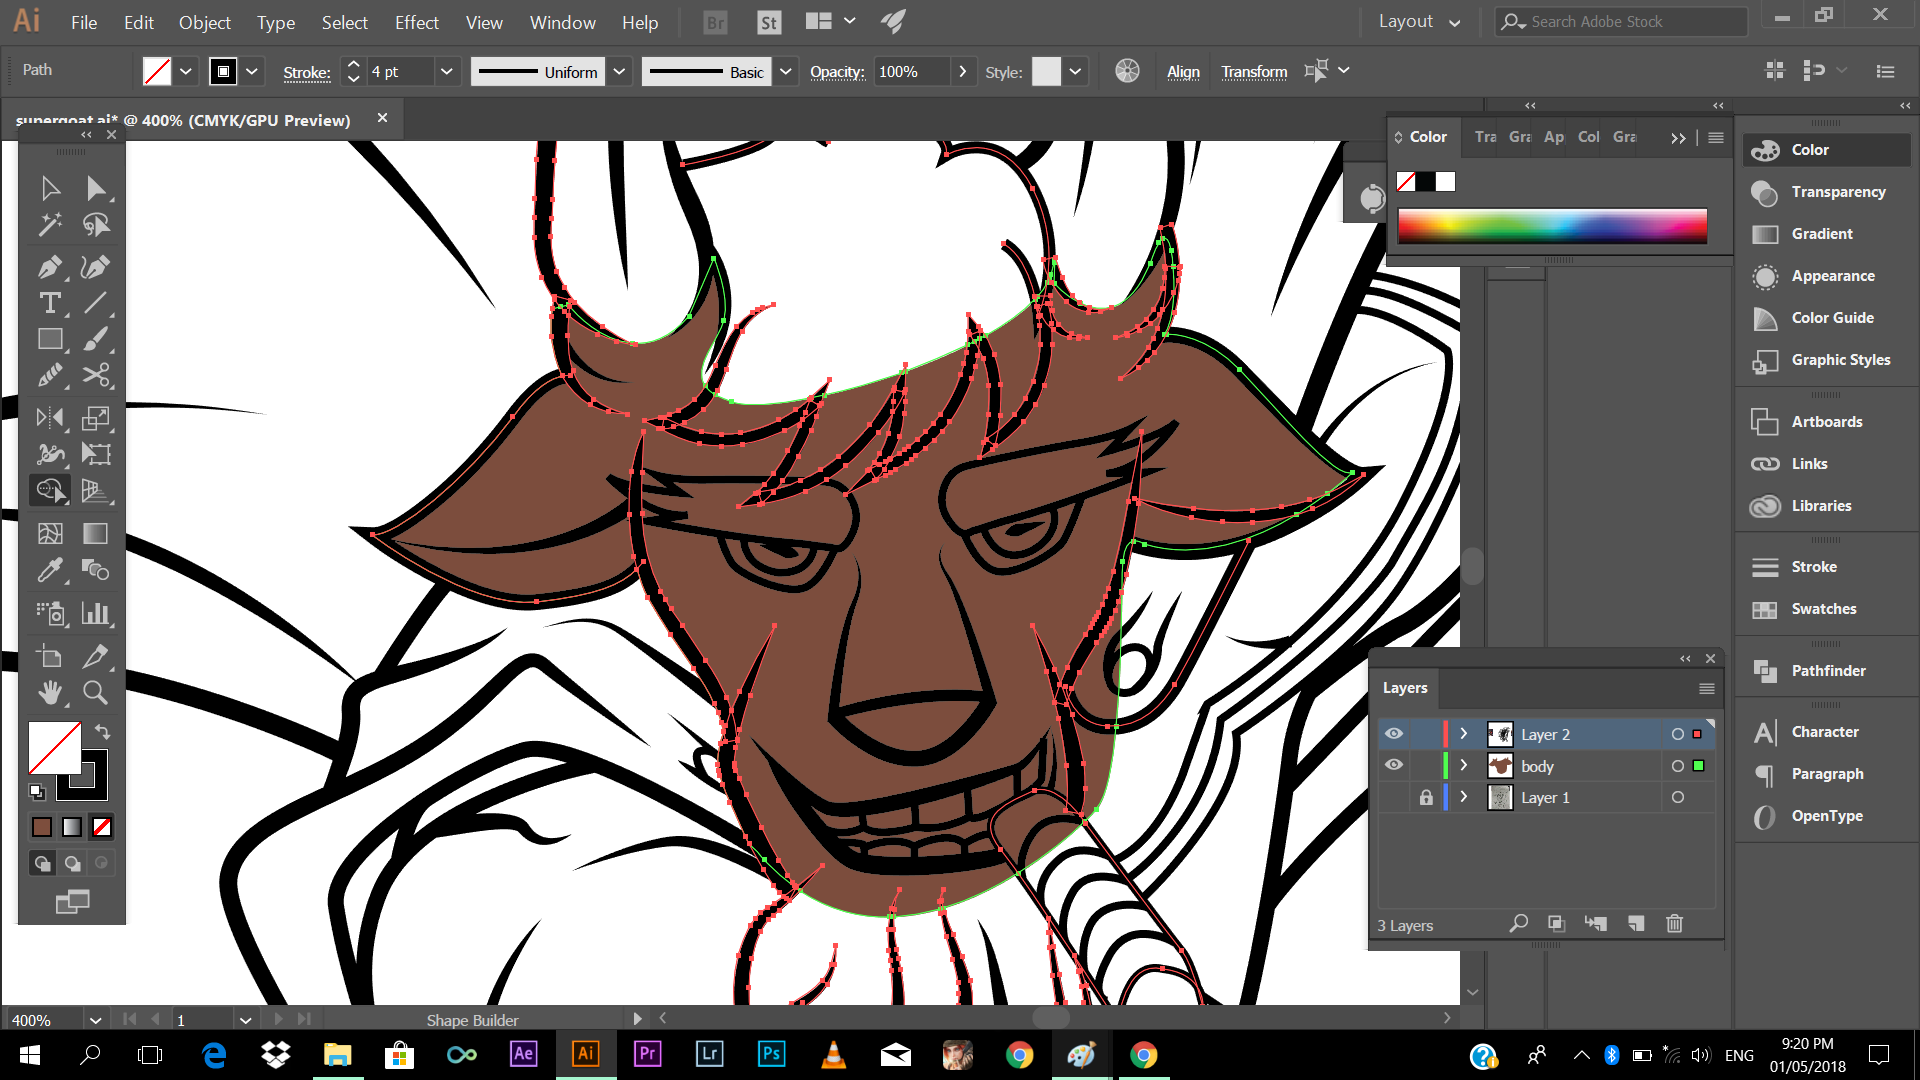Open the Effect menu

tap(416, 22)
